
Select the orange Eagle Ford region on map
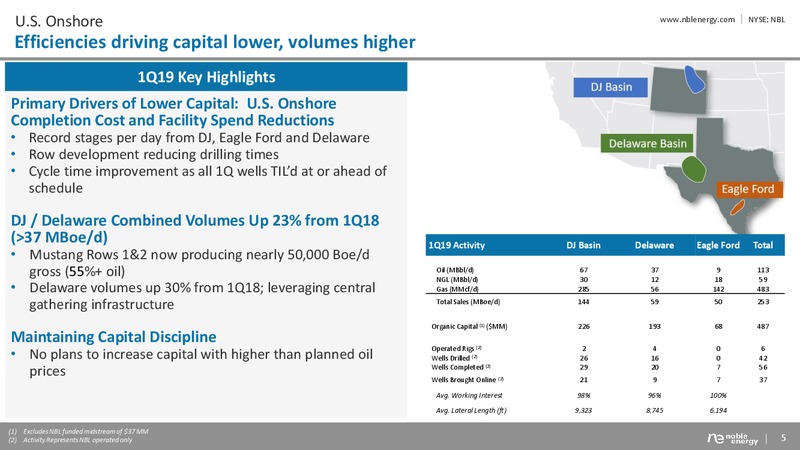[736, 207]
